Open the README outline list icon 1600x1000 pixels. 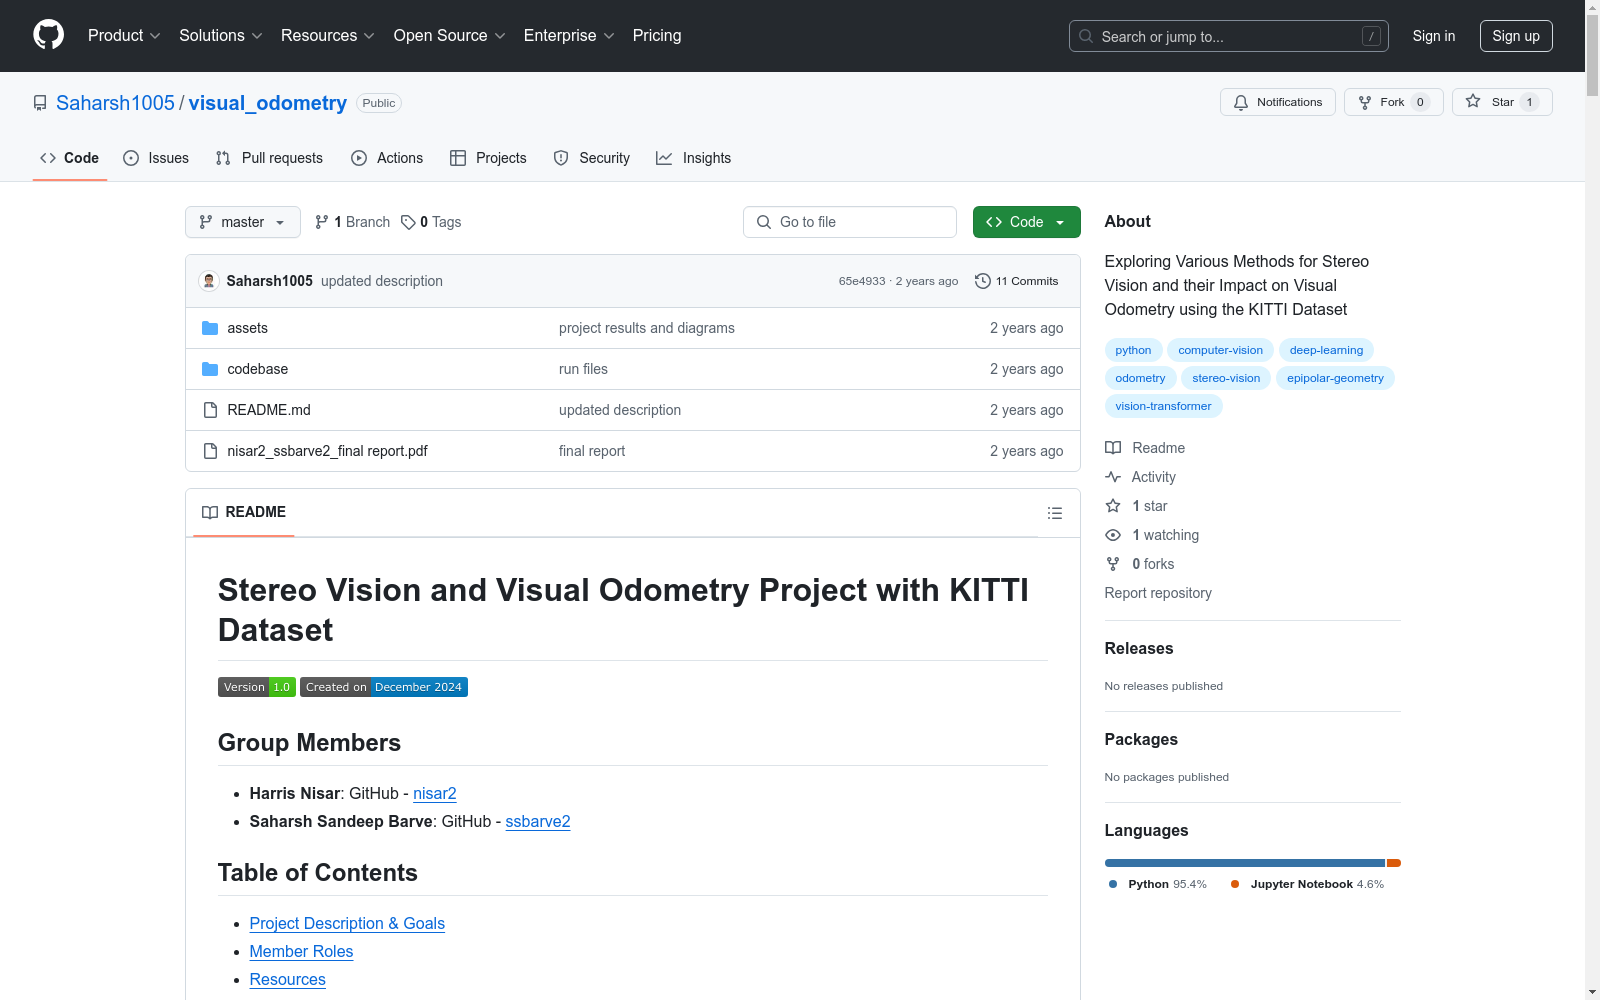click(1055, 513)
